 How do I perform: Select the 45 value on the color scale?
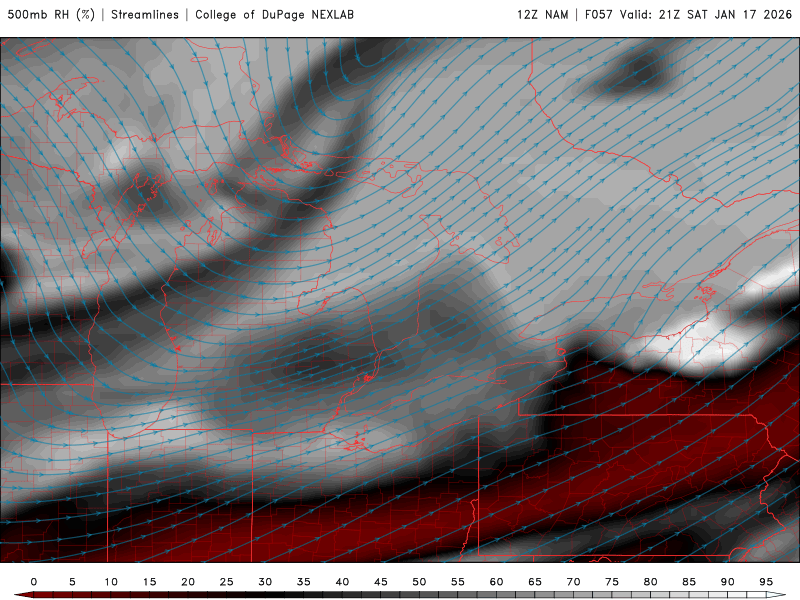pos(381,582)
